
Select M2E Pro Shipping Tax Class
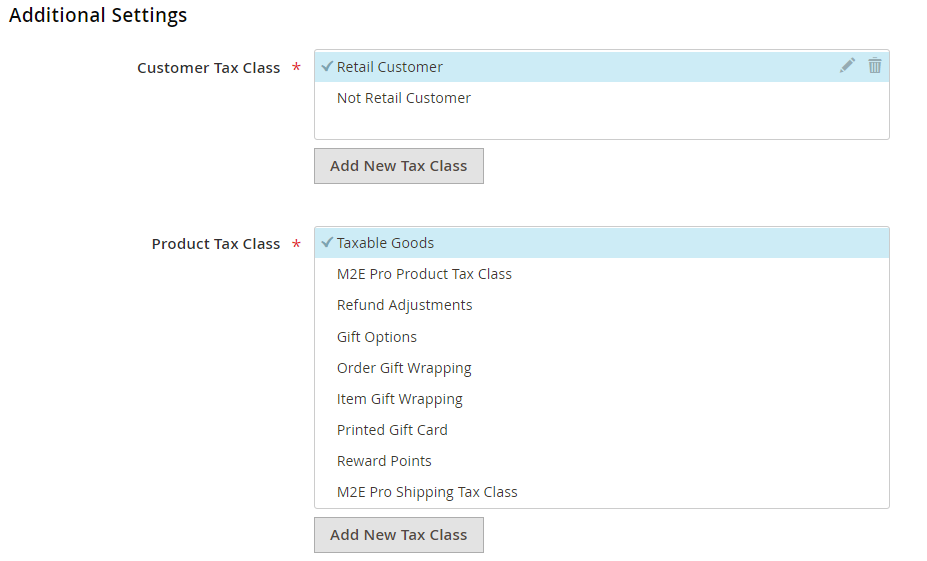pos(427,492)
